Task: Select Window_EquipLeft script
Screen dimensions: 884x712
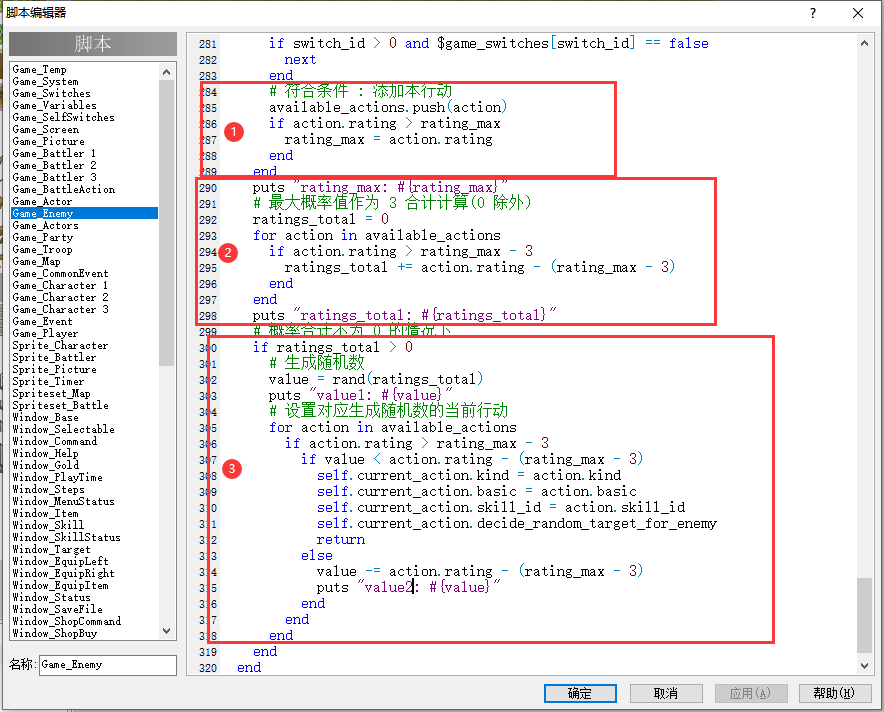Action: point(60,561)
